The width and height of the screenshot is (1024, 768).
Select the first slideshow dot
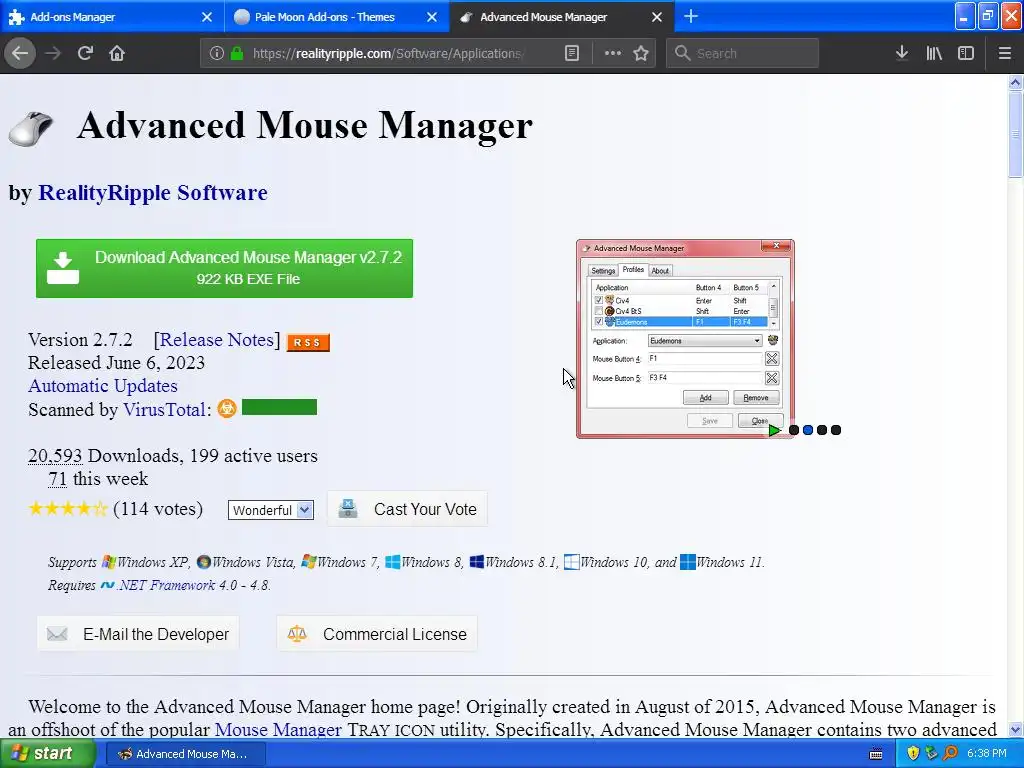pos(793,430)
